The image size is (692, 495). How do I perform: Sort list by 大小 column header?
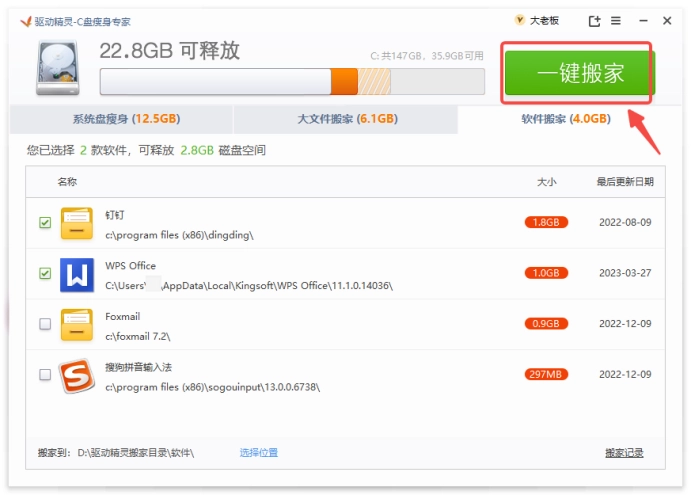click(546, 182)
